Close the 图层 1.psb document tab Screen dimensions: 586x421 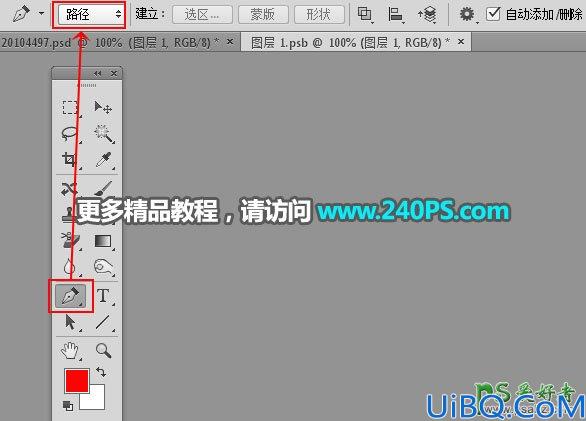461,42
